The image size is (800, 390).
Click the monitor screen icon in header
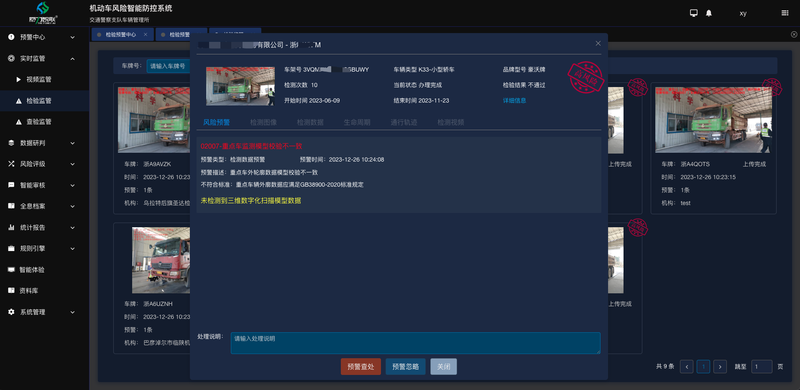(x=693, y=13)
